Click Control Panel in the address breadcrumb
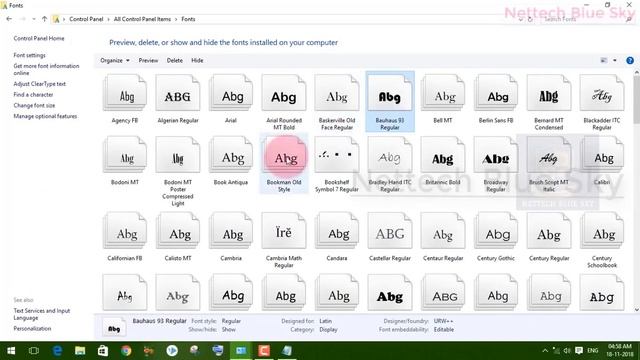The image size is (640, 360). click(x=86, y=19)
